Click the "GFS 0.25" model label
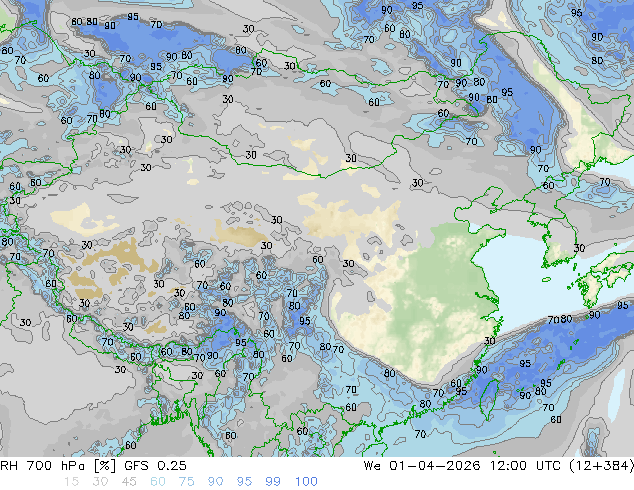 tap(155, 466)
